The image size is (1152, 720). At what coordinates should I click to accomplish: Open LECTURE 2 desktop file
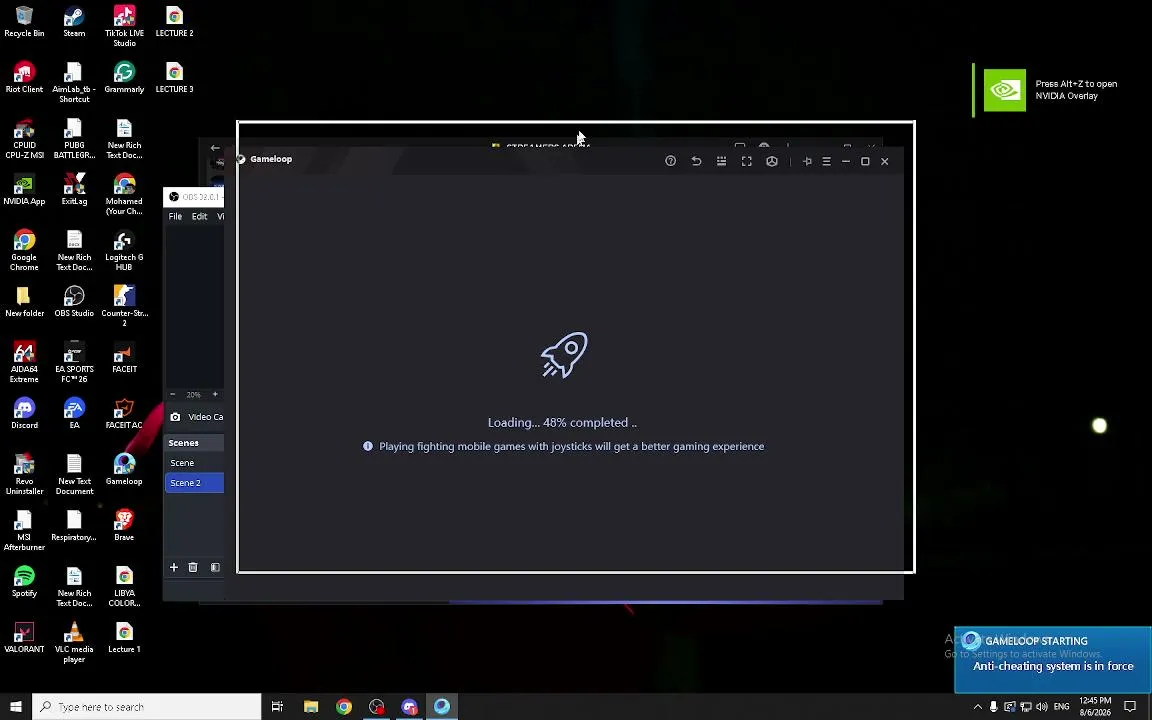tap(174, 22)
